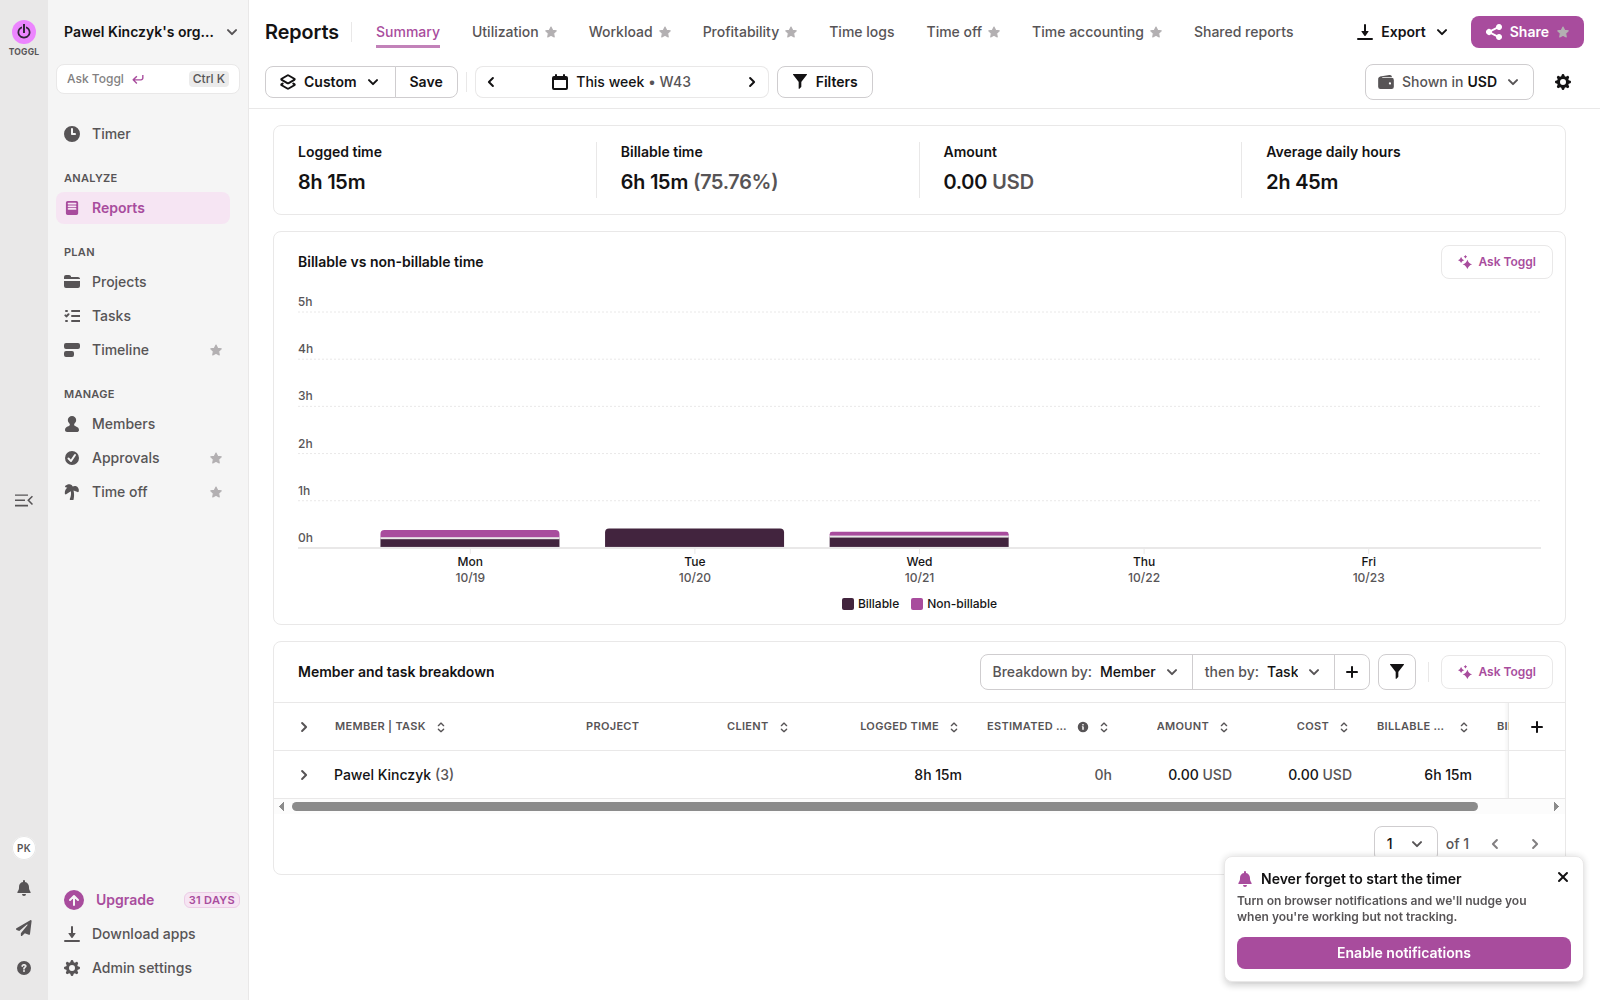Click the table horizontal scrollbar
This screenshot has height=1000, width=1600.
click(885, 806)
